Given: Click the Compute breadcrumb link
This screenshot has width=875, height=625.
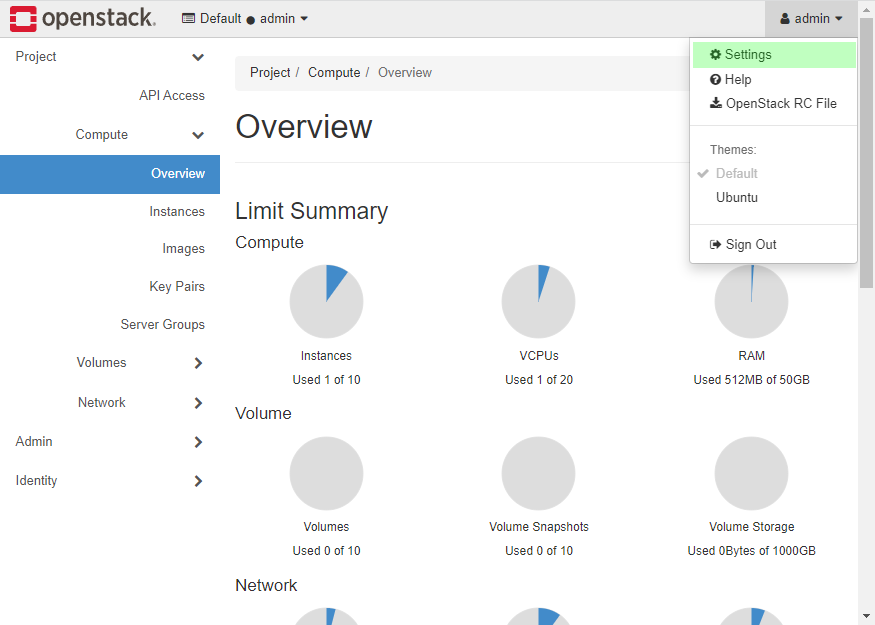Looking at the screenshot, I should point(334,73).
